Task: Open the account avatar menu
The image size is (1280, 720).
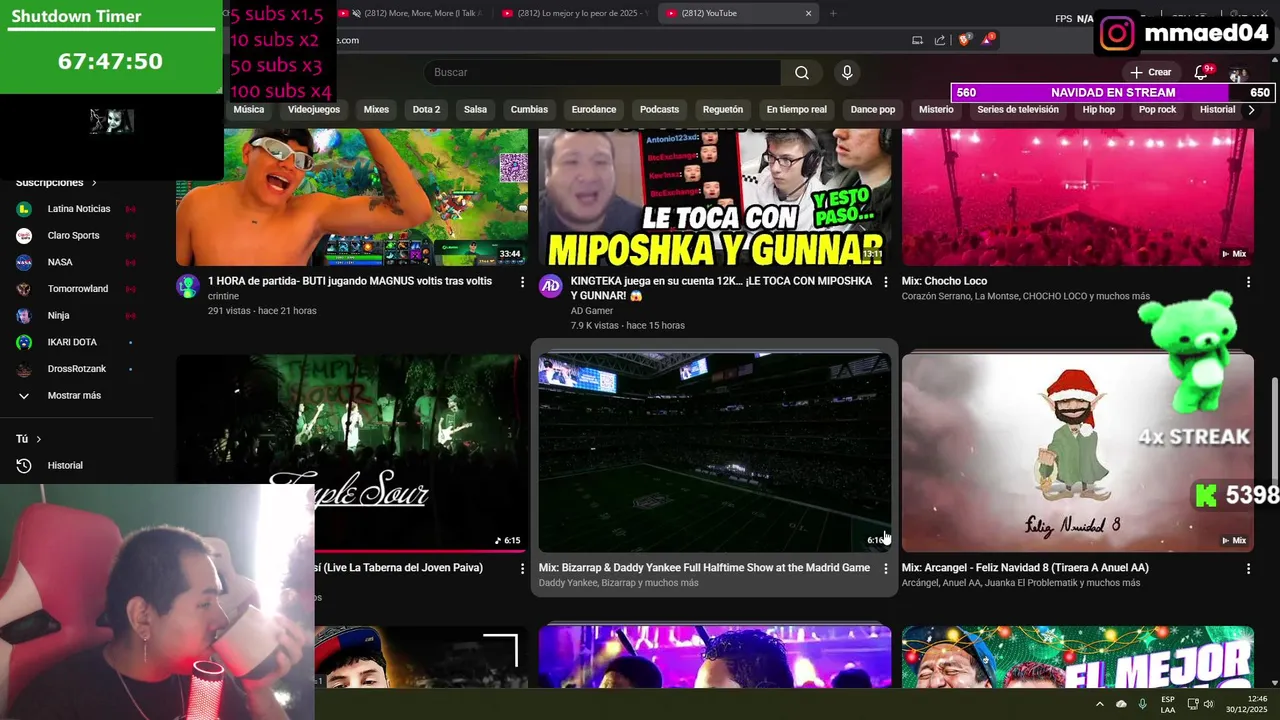Action: point(1238,74)
